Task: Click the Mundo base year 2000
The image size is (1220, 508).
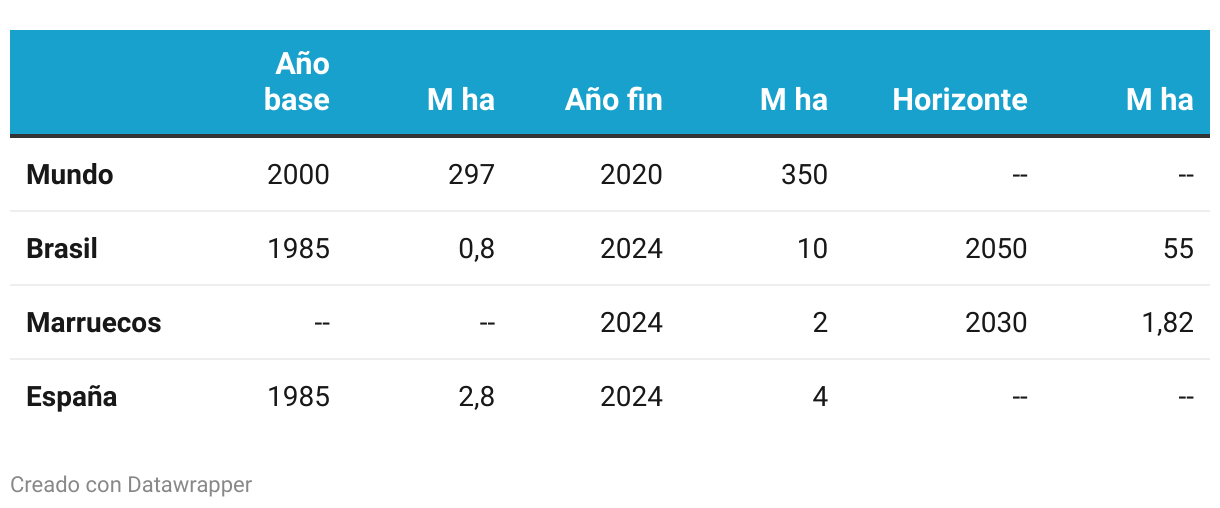Action: pyautogui.click(x=299, y=175)
